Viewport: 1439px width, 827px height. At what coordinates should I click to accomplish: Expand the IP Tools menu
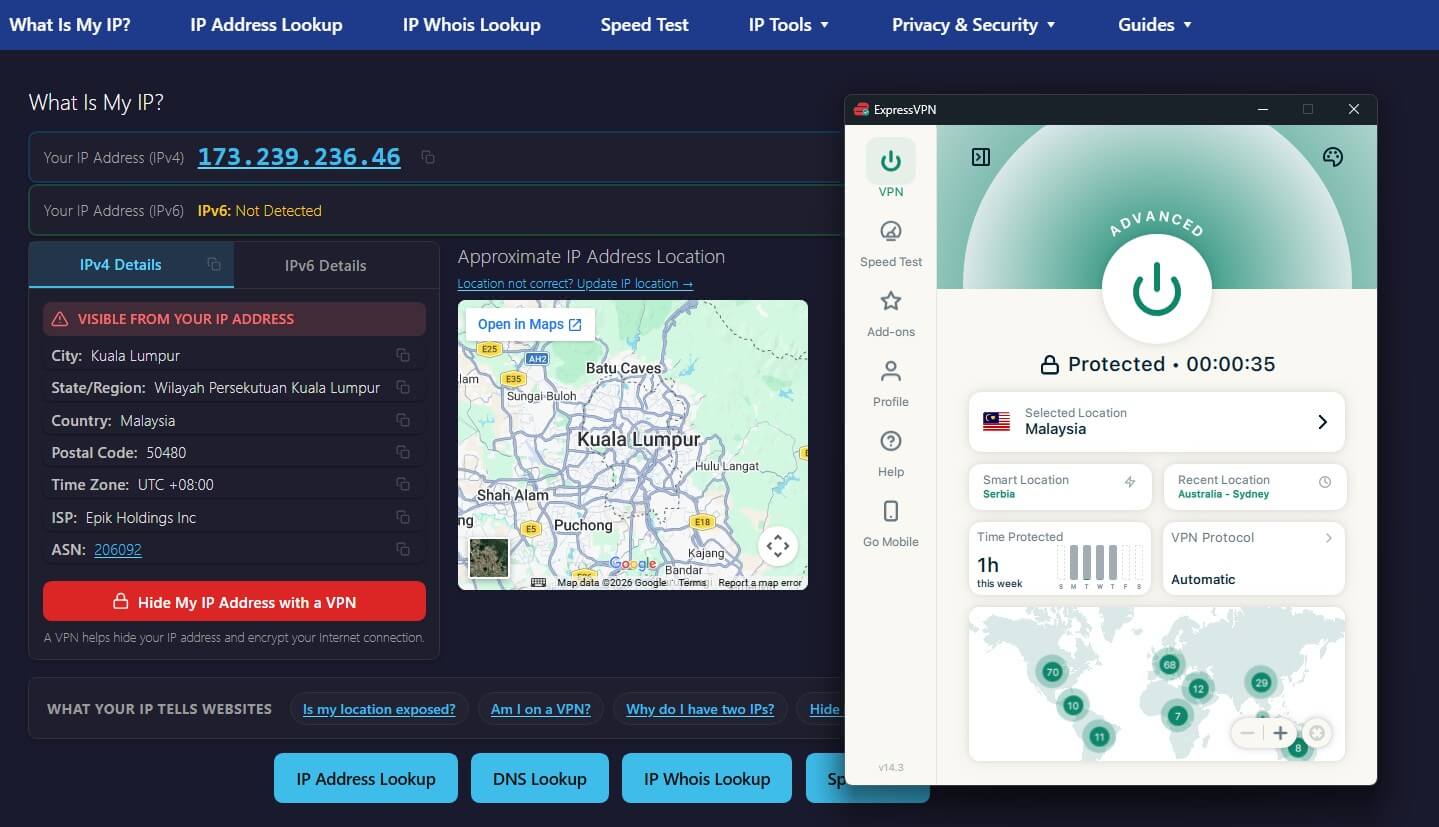[x=789, y=25]
